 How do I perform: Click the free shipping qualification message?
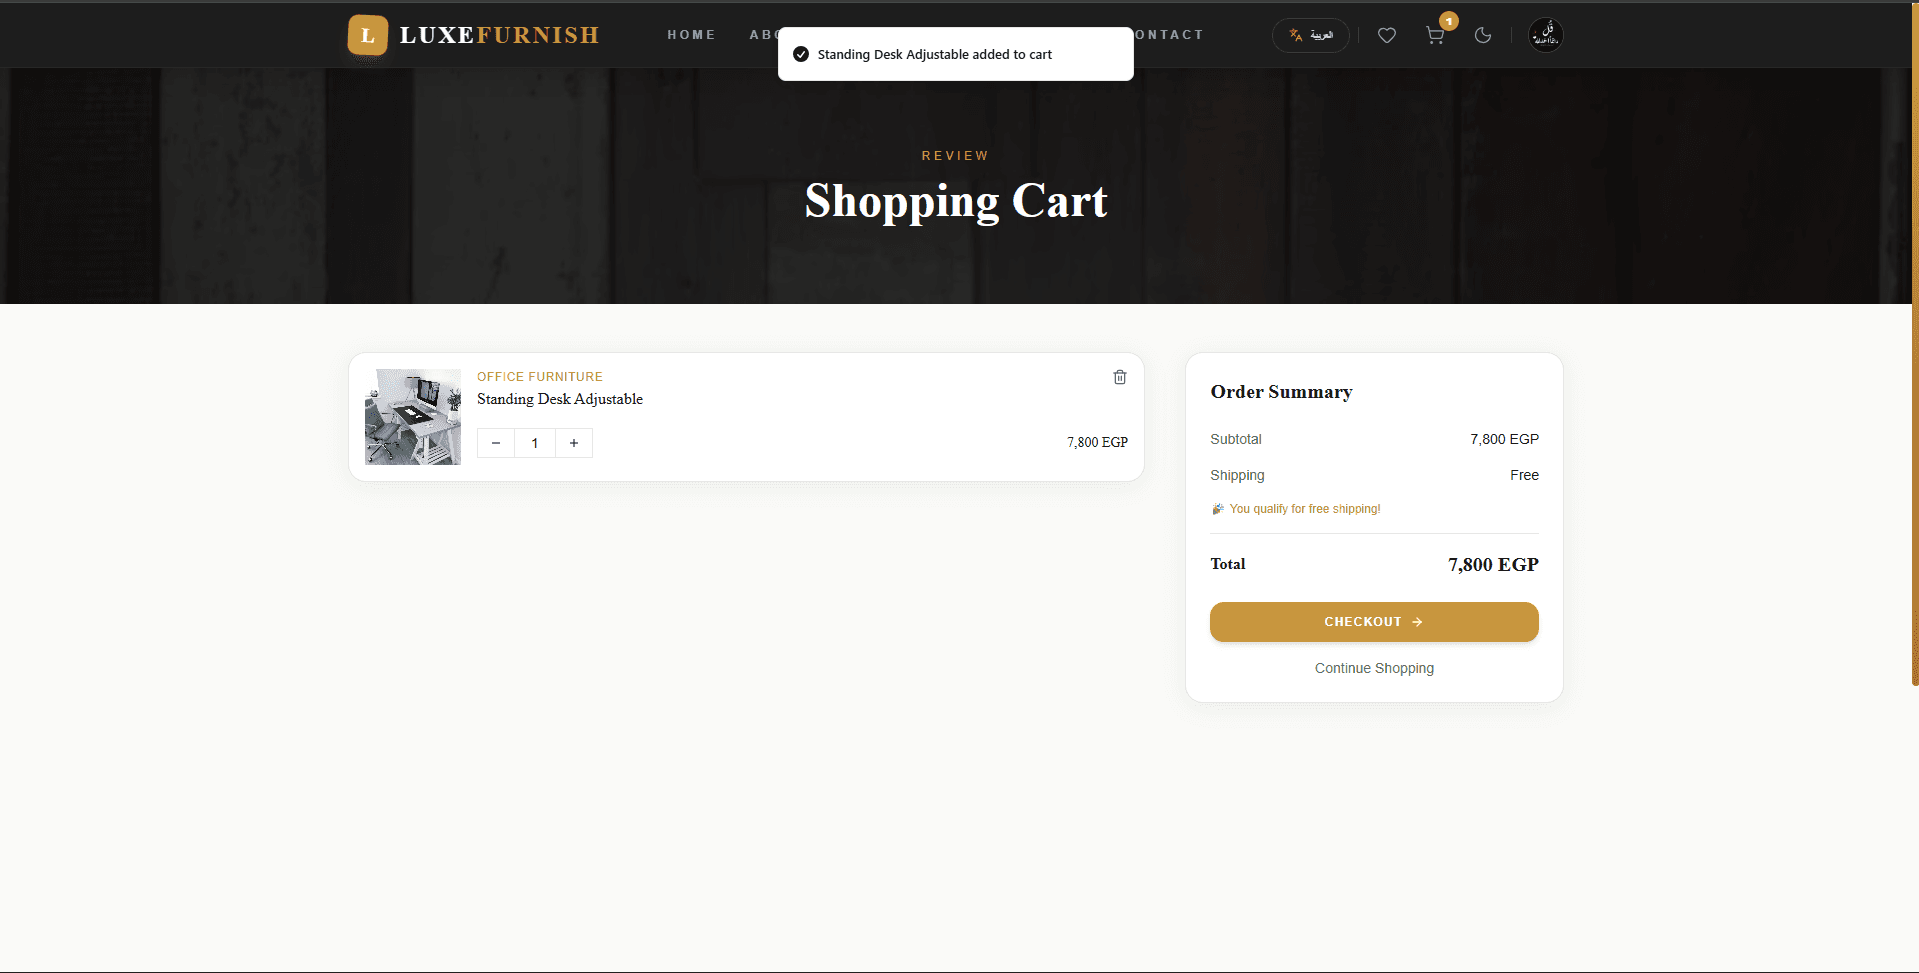click(x=1296, y=509)
